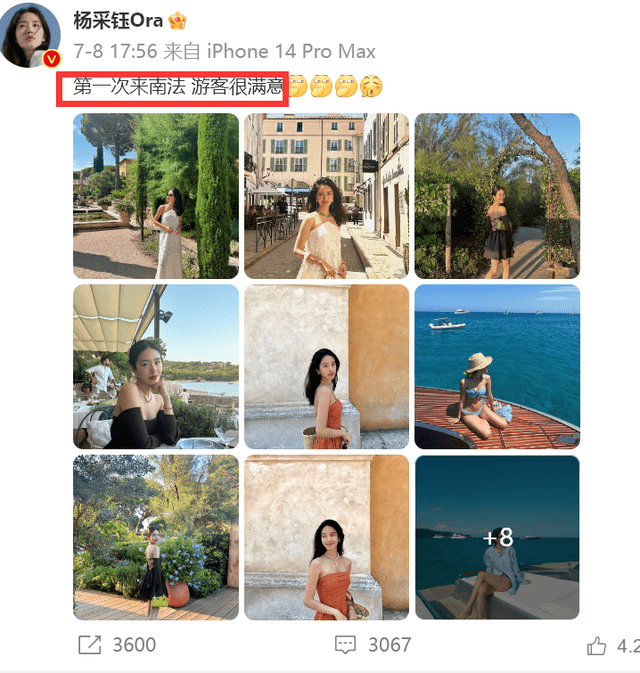Click the repost share icon
Viewport: 640px width, 673px height.
click(x=90, y=645)
